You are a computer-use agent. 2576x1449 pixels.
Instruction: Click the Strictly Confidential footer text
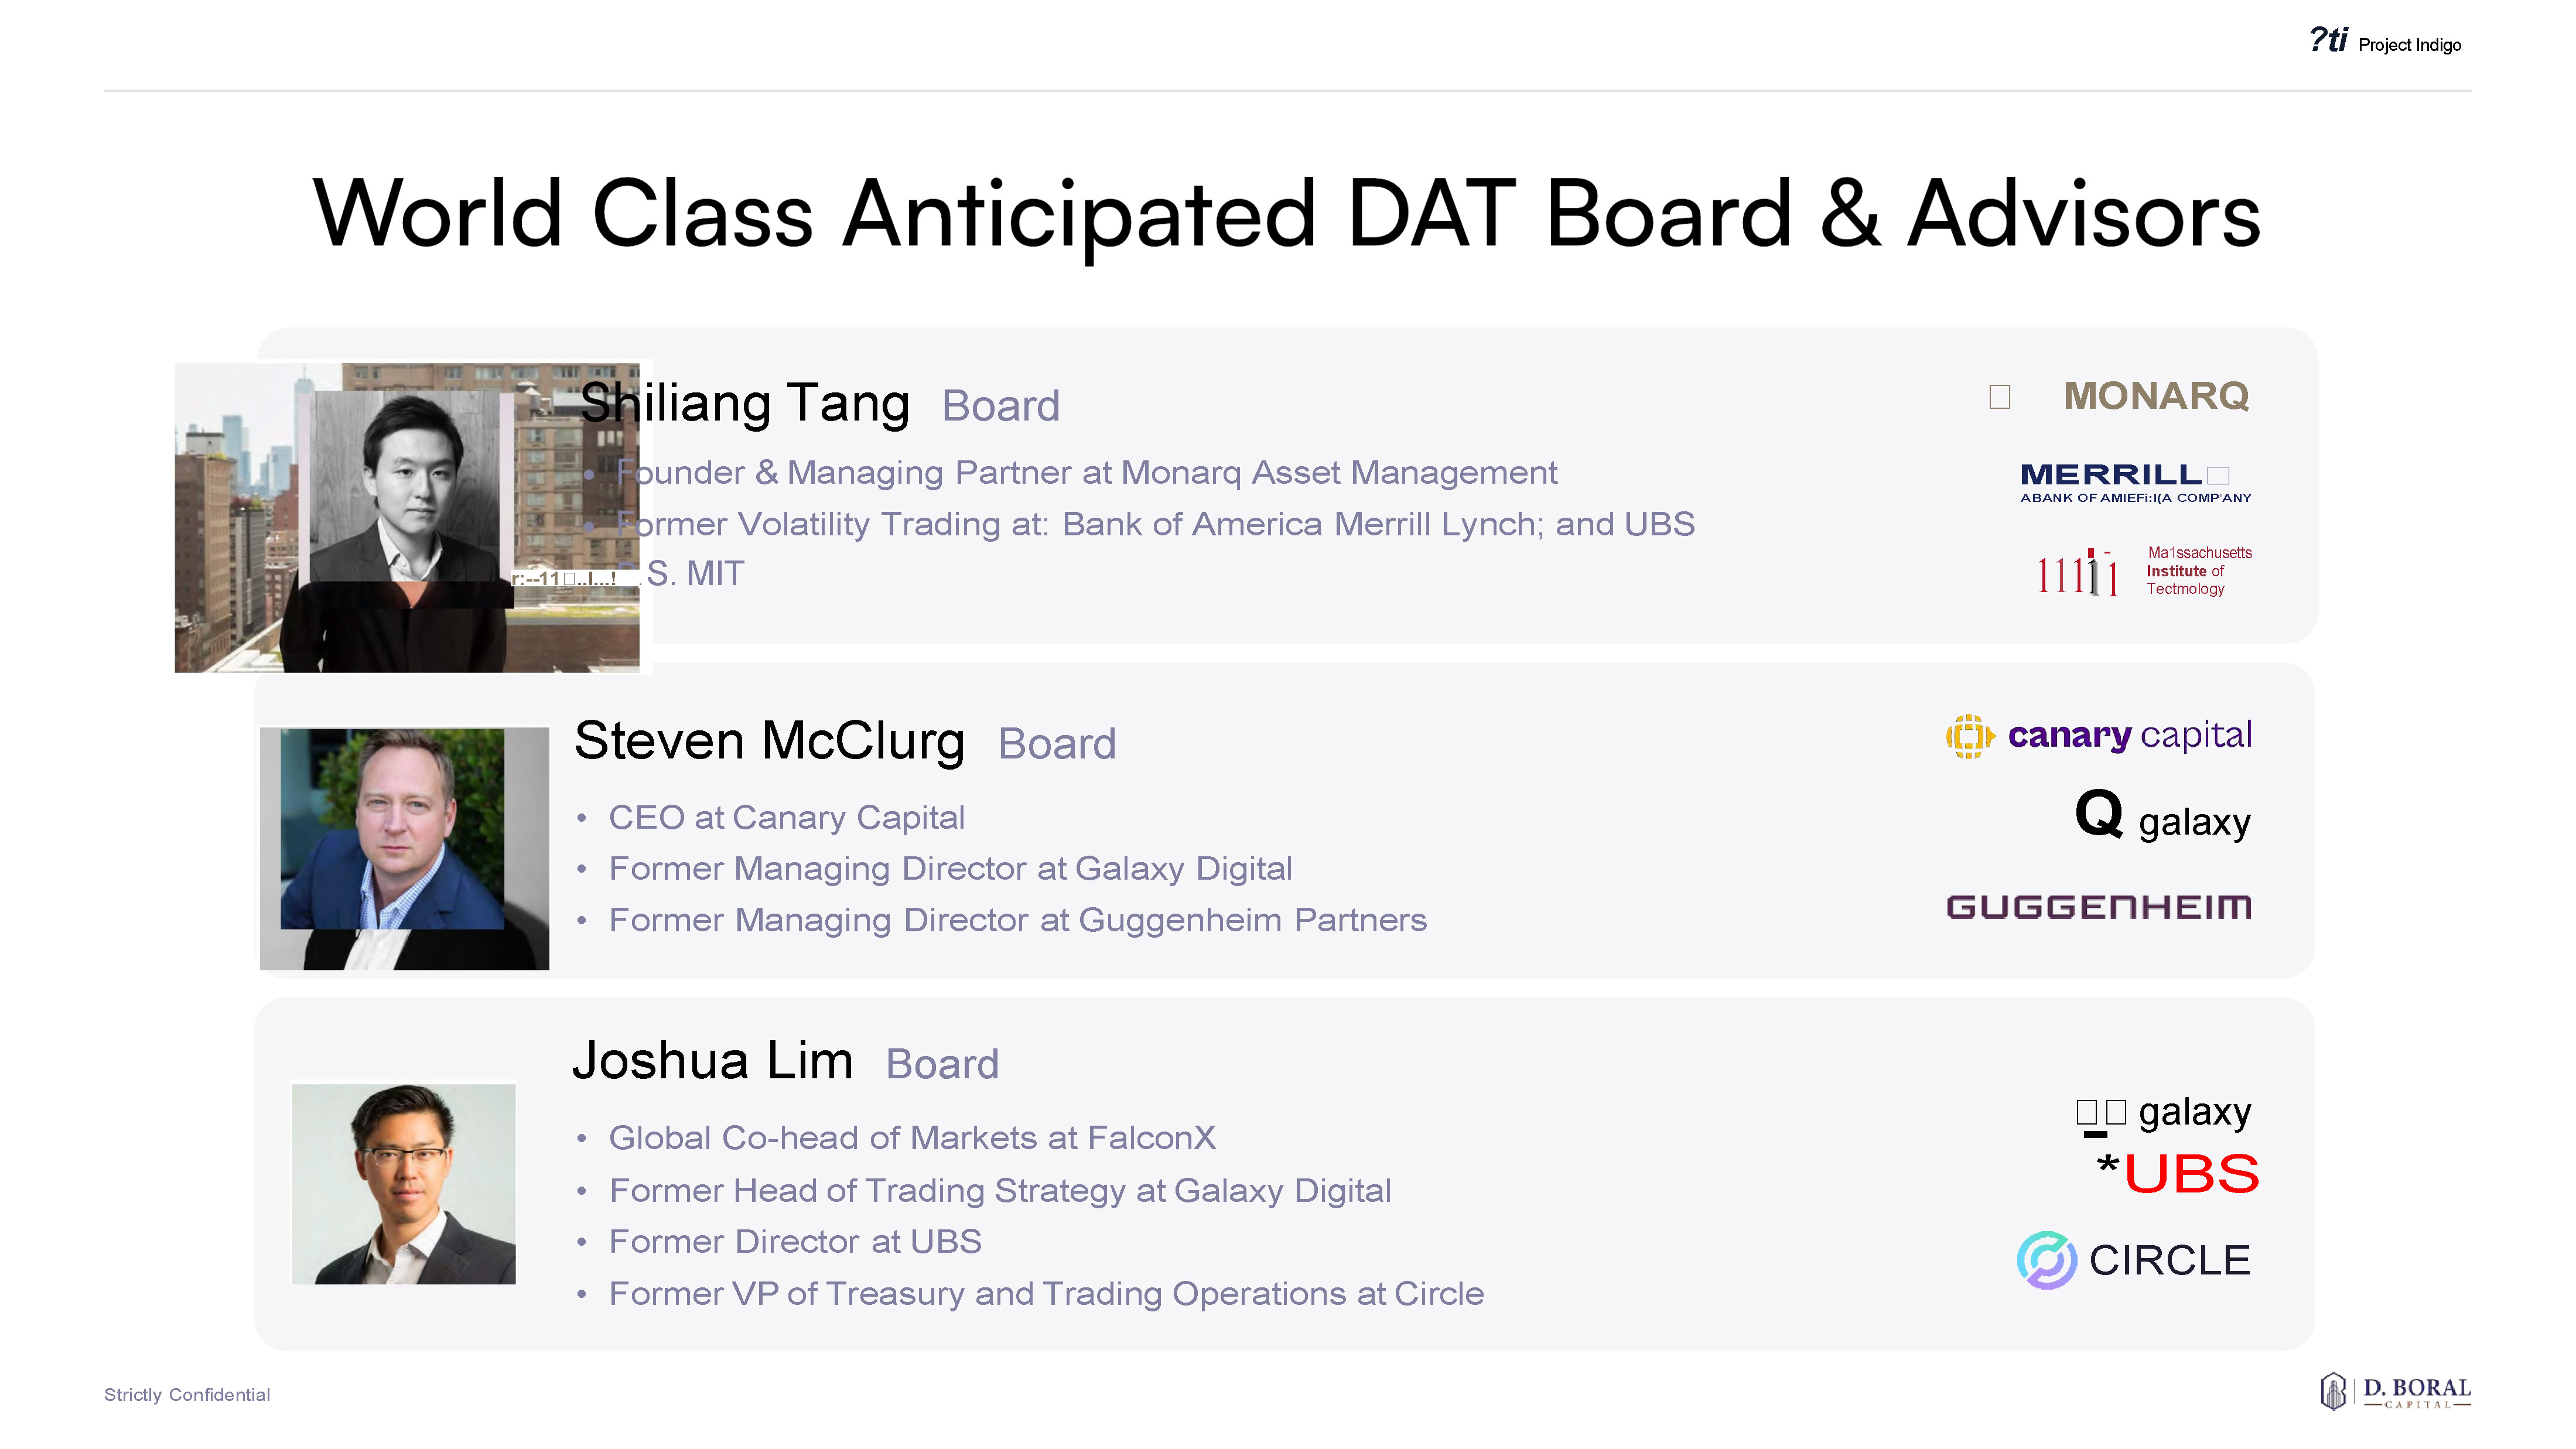(x=187, y=1395)
